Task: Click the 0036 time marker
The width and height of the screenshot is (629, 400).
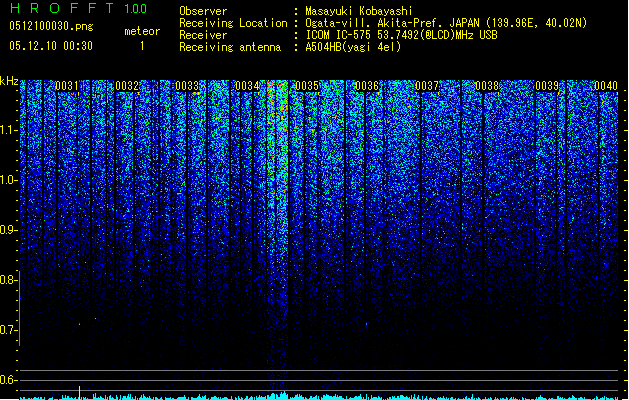Action: (367, 86)
